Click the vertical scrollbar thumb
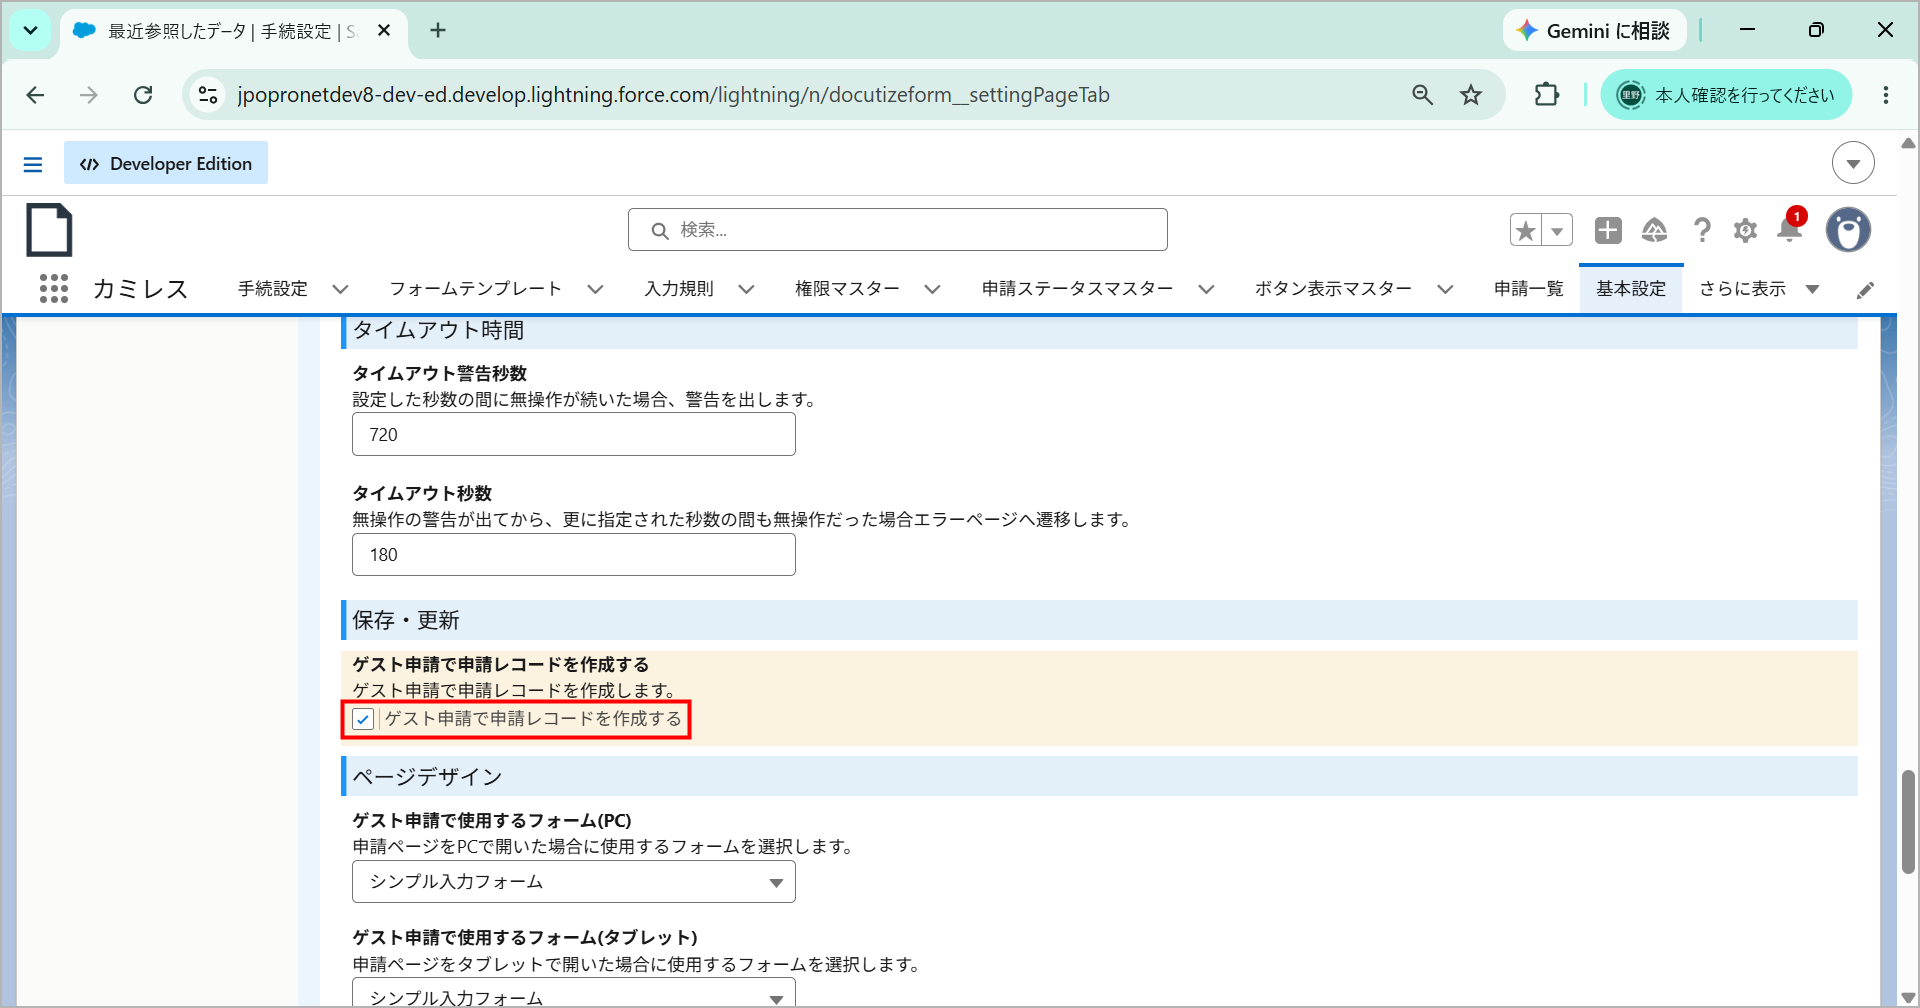1920x1008 pixels. [1908, 822]
